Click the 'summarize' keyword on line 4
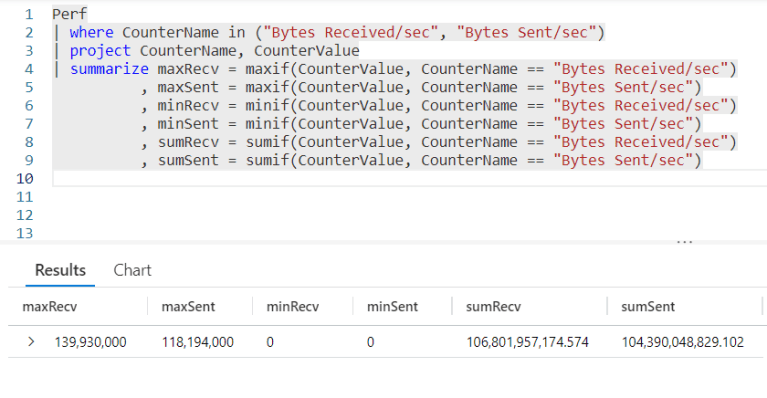Image resolution: width=767 pixels, height=398 pixels. (109, 69)
